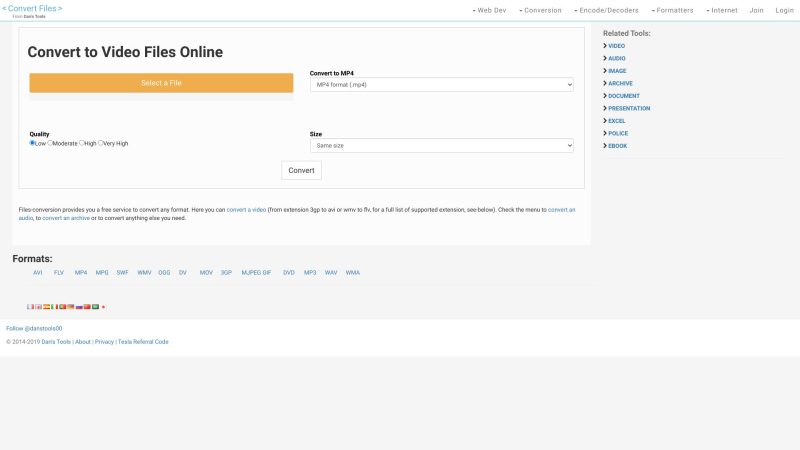This screenshot has height=450, width=800.
Task: Choose the Russian flag icon
Action: (79, 307)
